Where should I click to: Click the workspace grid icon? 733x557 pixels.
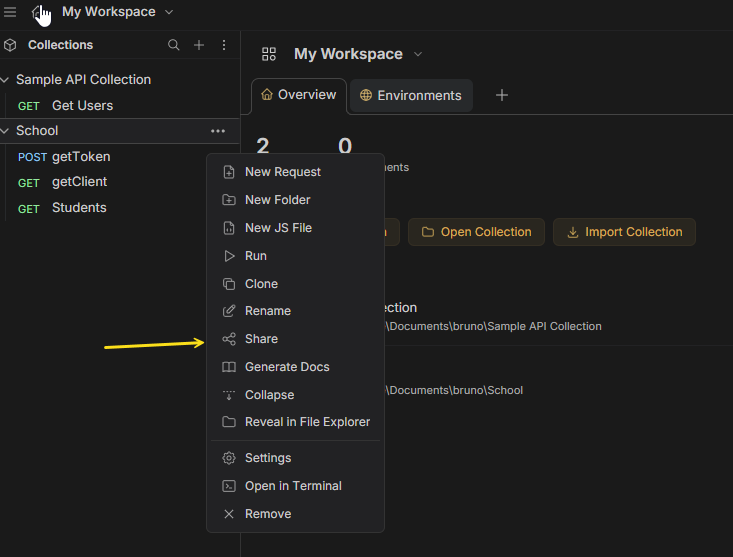[269, 54]
